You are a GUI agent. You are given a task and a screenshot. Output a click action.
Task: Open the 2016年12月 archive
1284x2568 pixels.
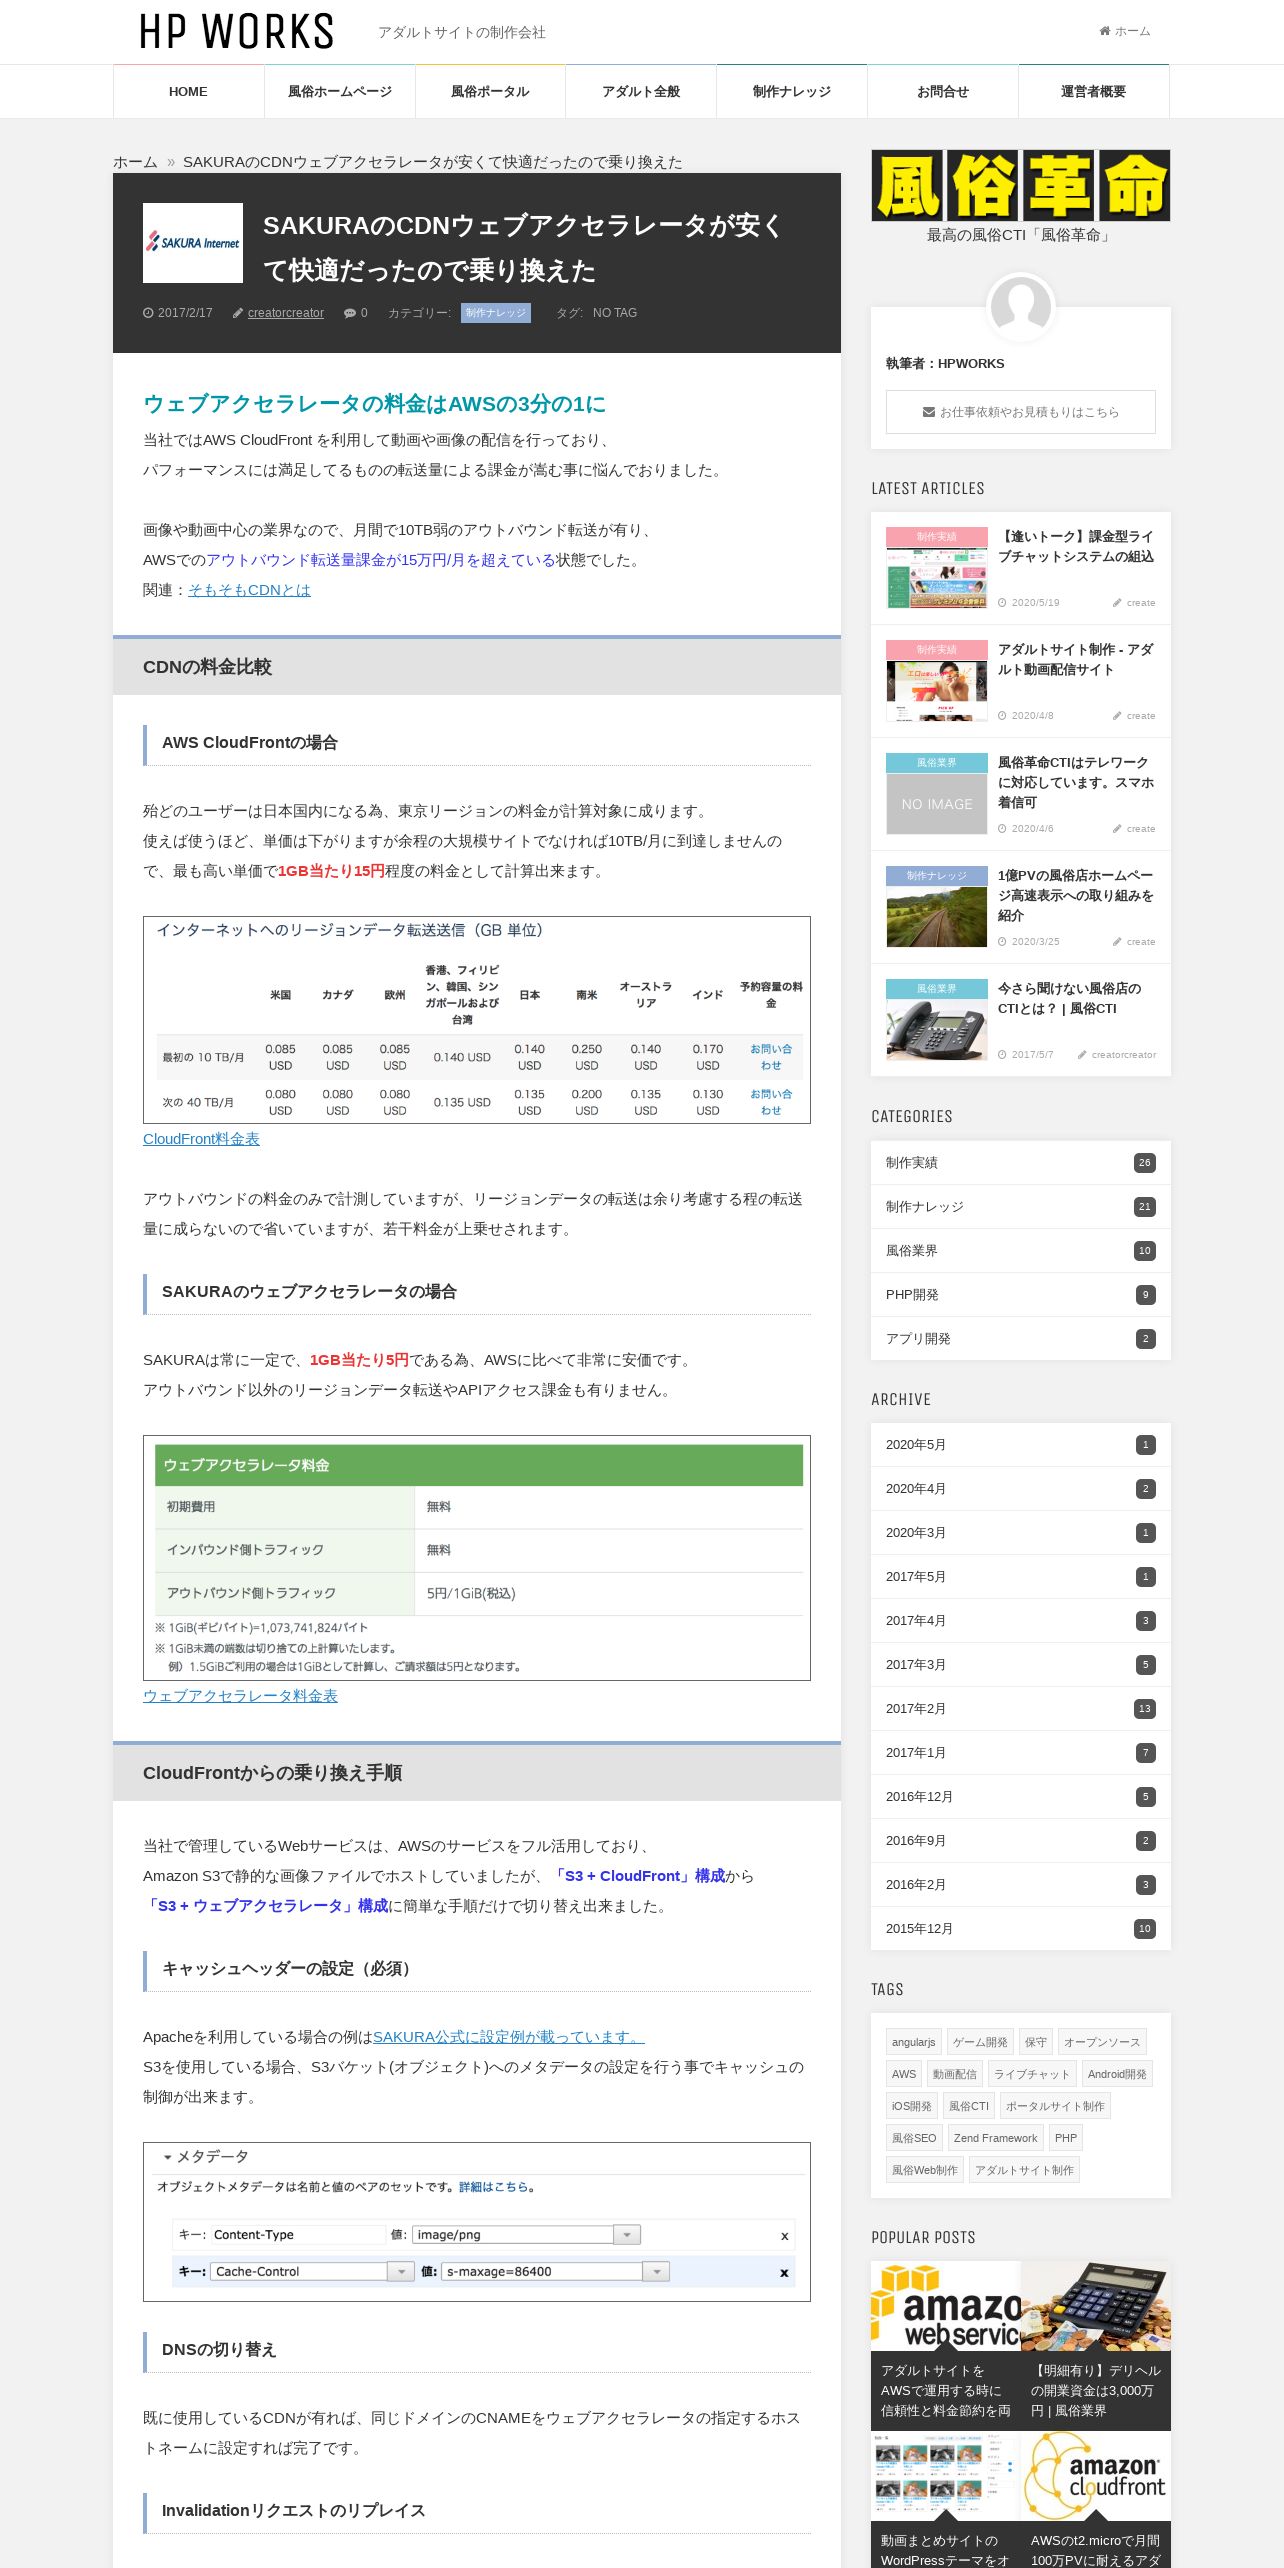(x=1020, y=1796)
